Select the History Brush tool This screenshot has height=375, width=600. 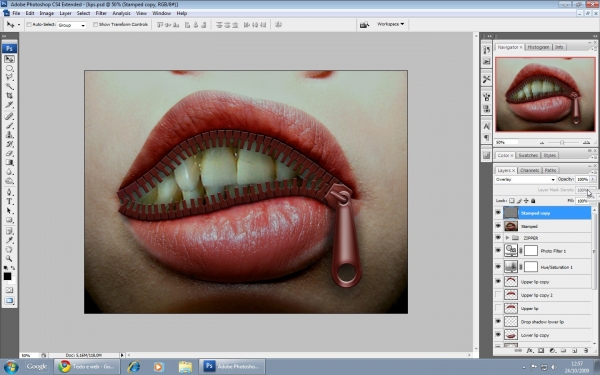click(x=9, y=144)
